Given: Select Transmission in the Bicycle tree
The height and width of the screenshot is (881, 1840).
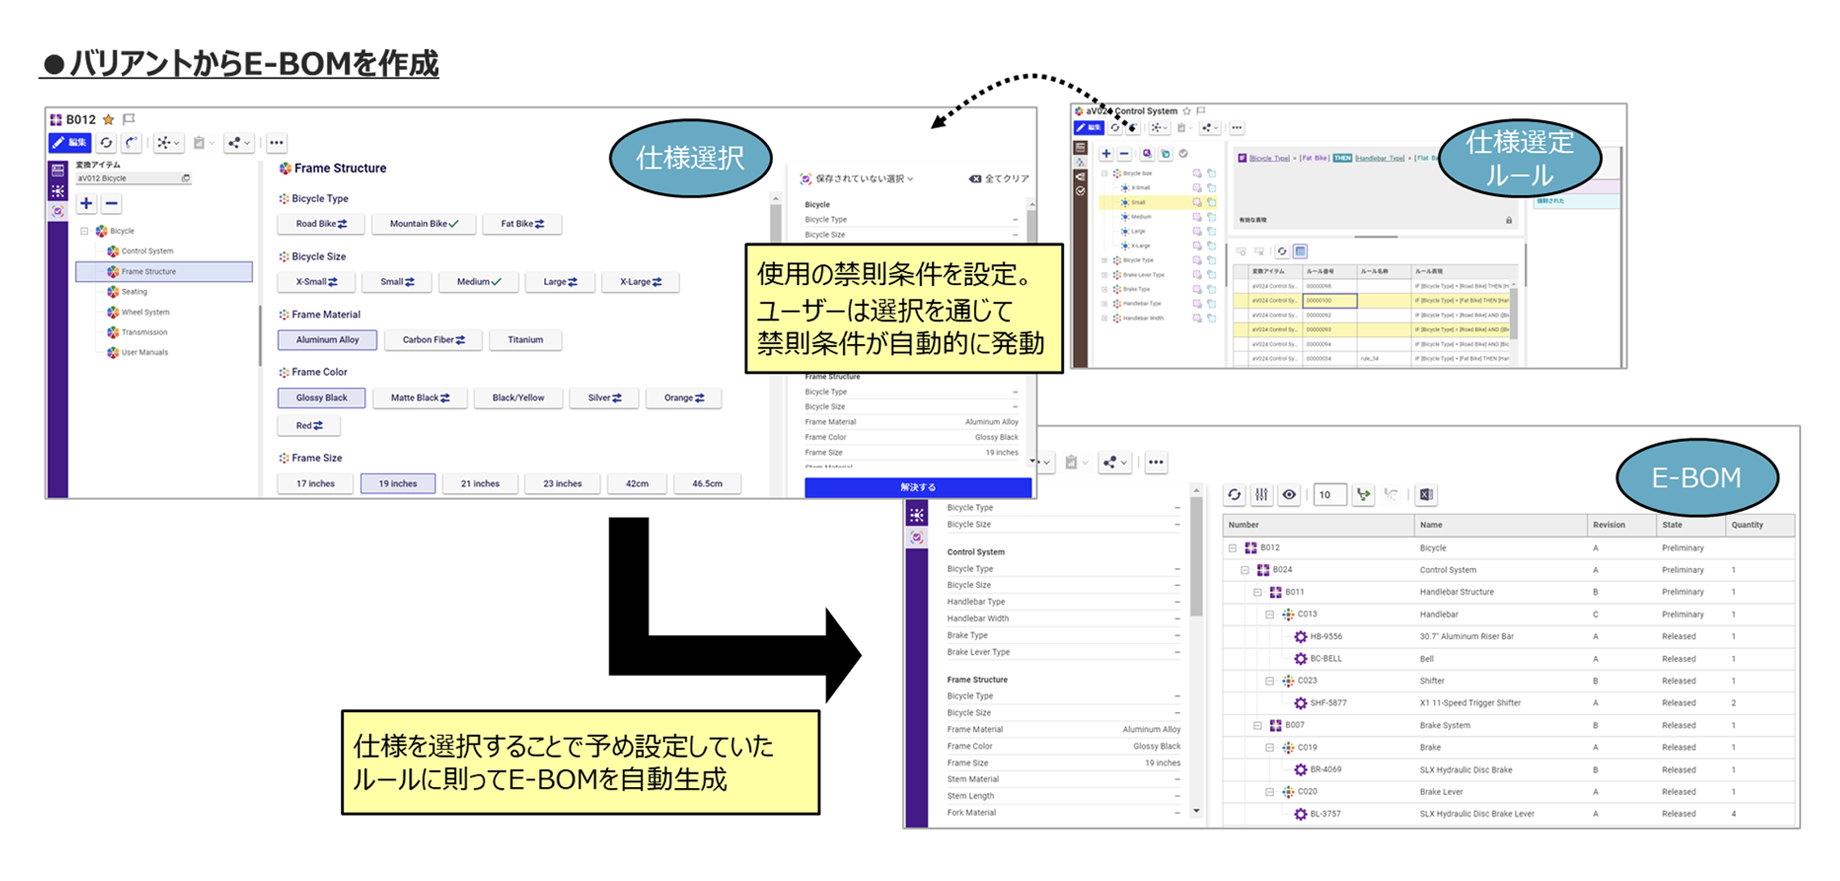Looking at the screenshot, I should pyautogui.click(x=144, y=332).
